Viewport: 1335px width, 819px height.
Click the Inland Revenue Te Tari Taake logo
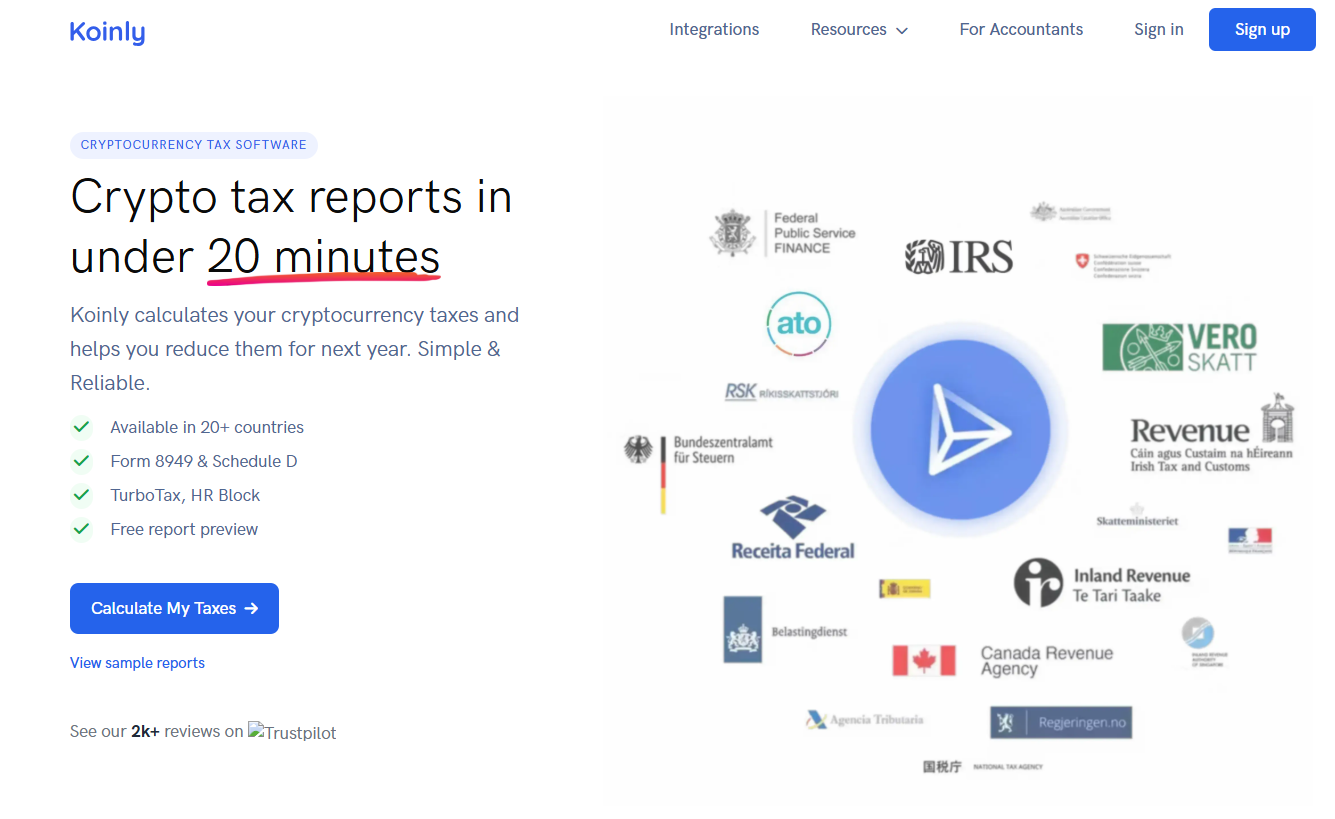[x=1101, y=584]
